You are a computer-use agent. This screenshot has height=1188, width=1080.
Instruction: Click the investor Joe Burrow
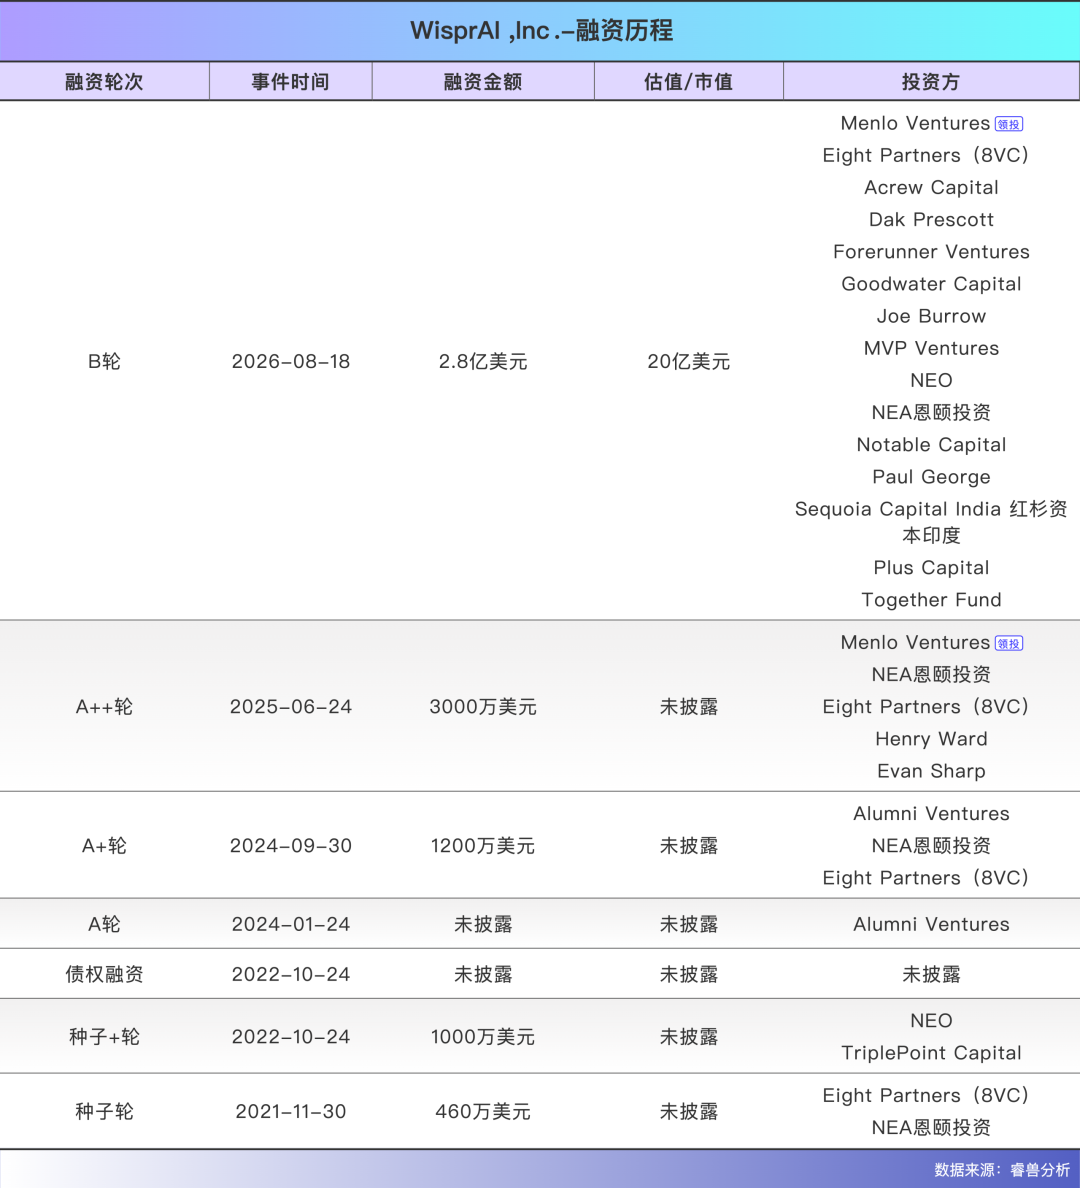point(931,316)
